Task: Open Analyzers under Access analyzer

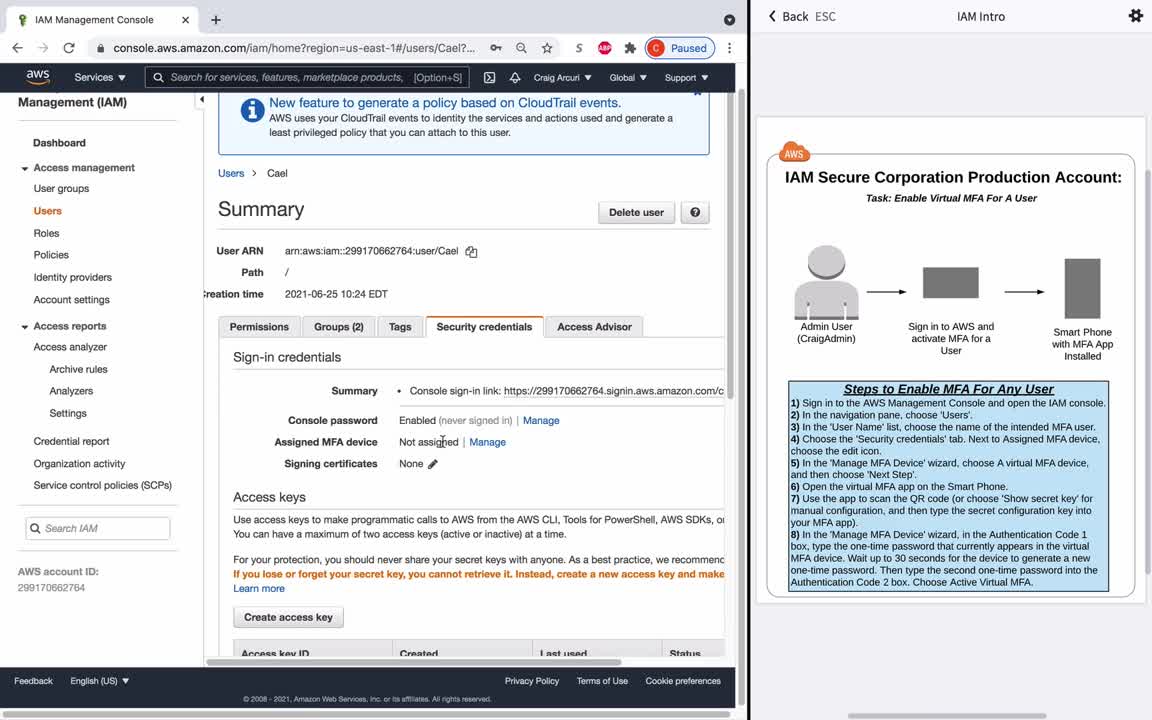Action: click(71, 391)
